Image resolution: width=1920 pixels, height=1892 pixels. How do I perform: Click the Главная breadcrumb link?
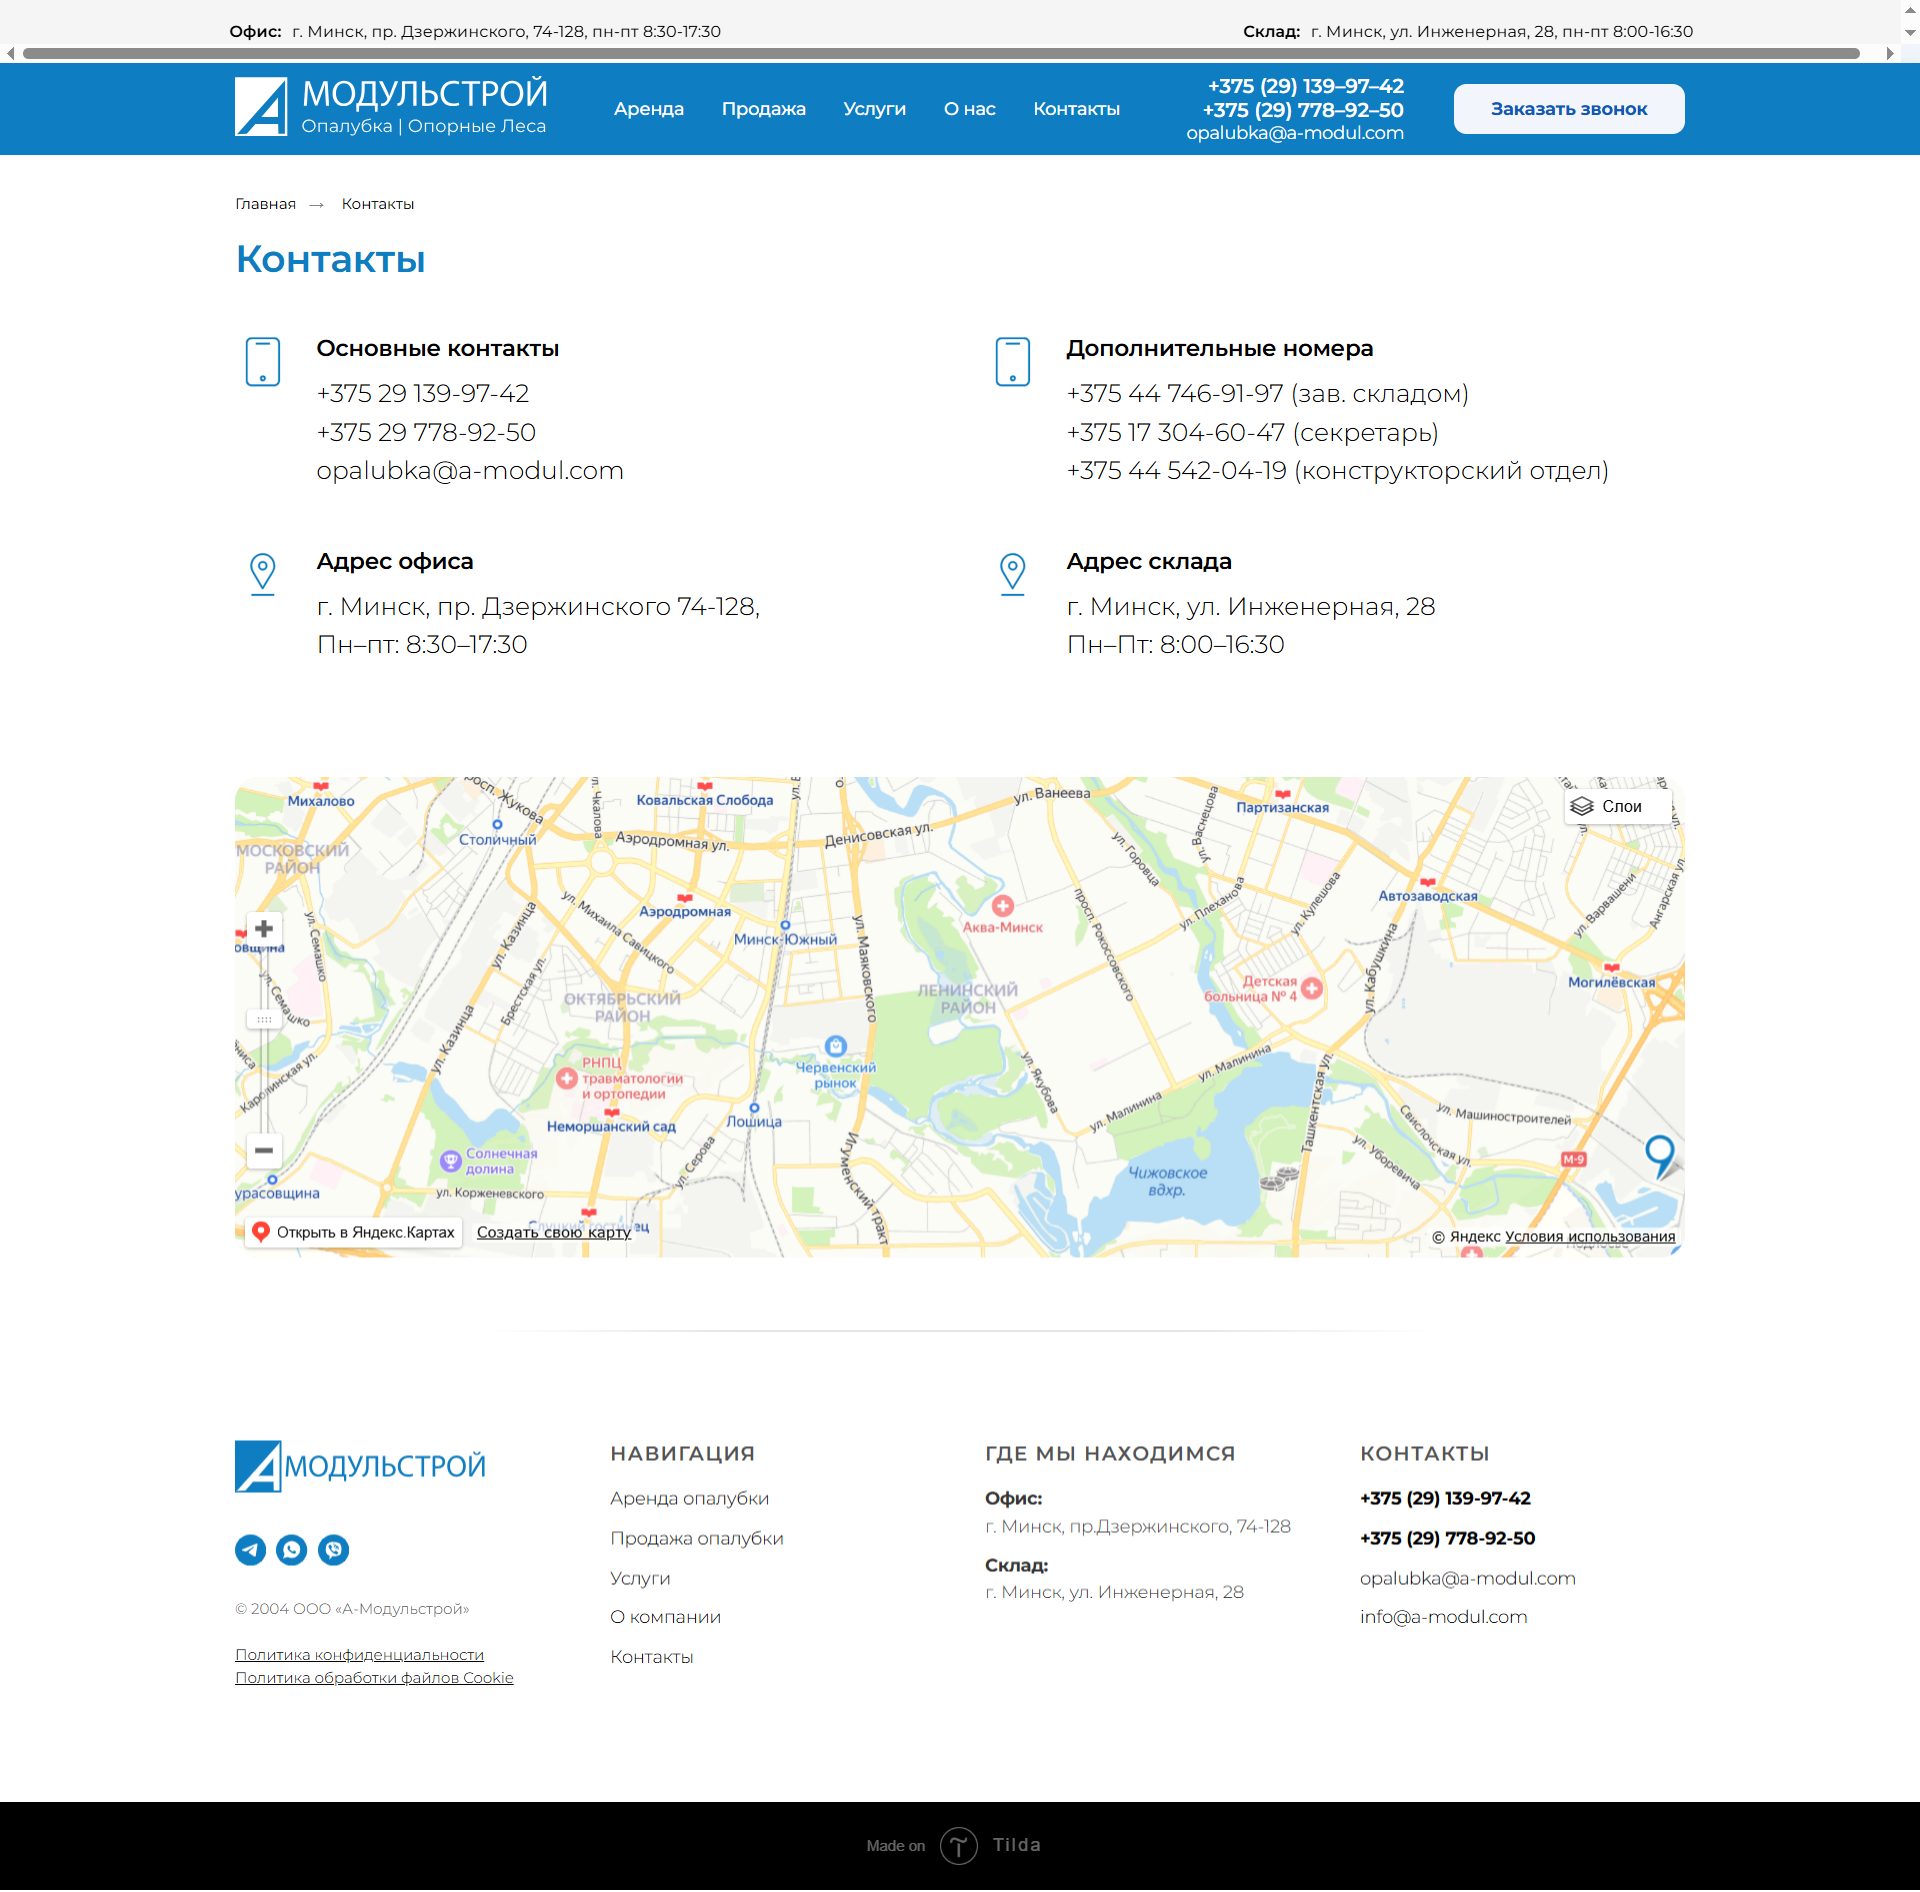pyautogui.click(x=265, y=204)
